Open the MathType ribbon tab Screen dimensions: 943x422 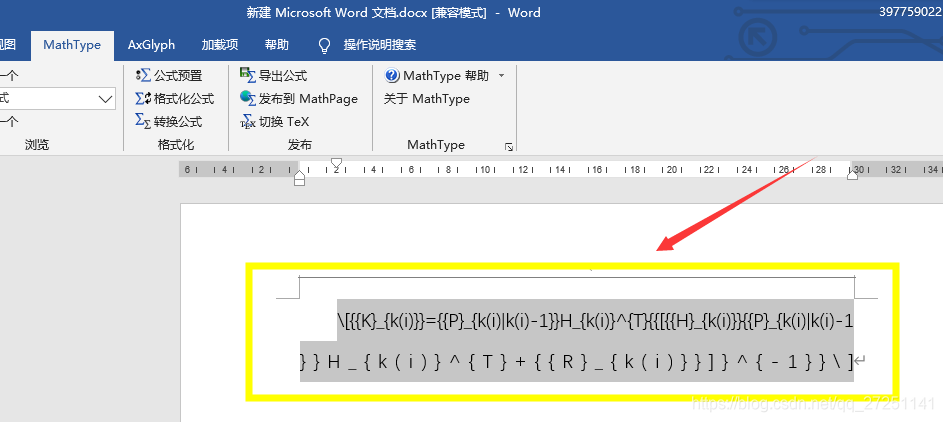click(72, 45)
